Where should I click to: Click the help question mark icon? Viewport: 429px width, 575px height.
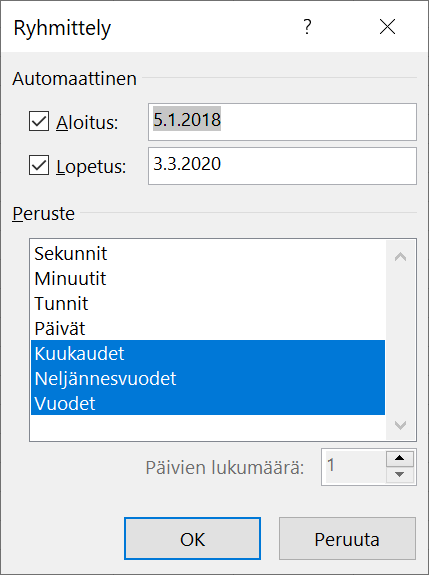point(307,27)
